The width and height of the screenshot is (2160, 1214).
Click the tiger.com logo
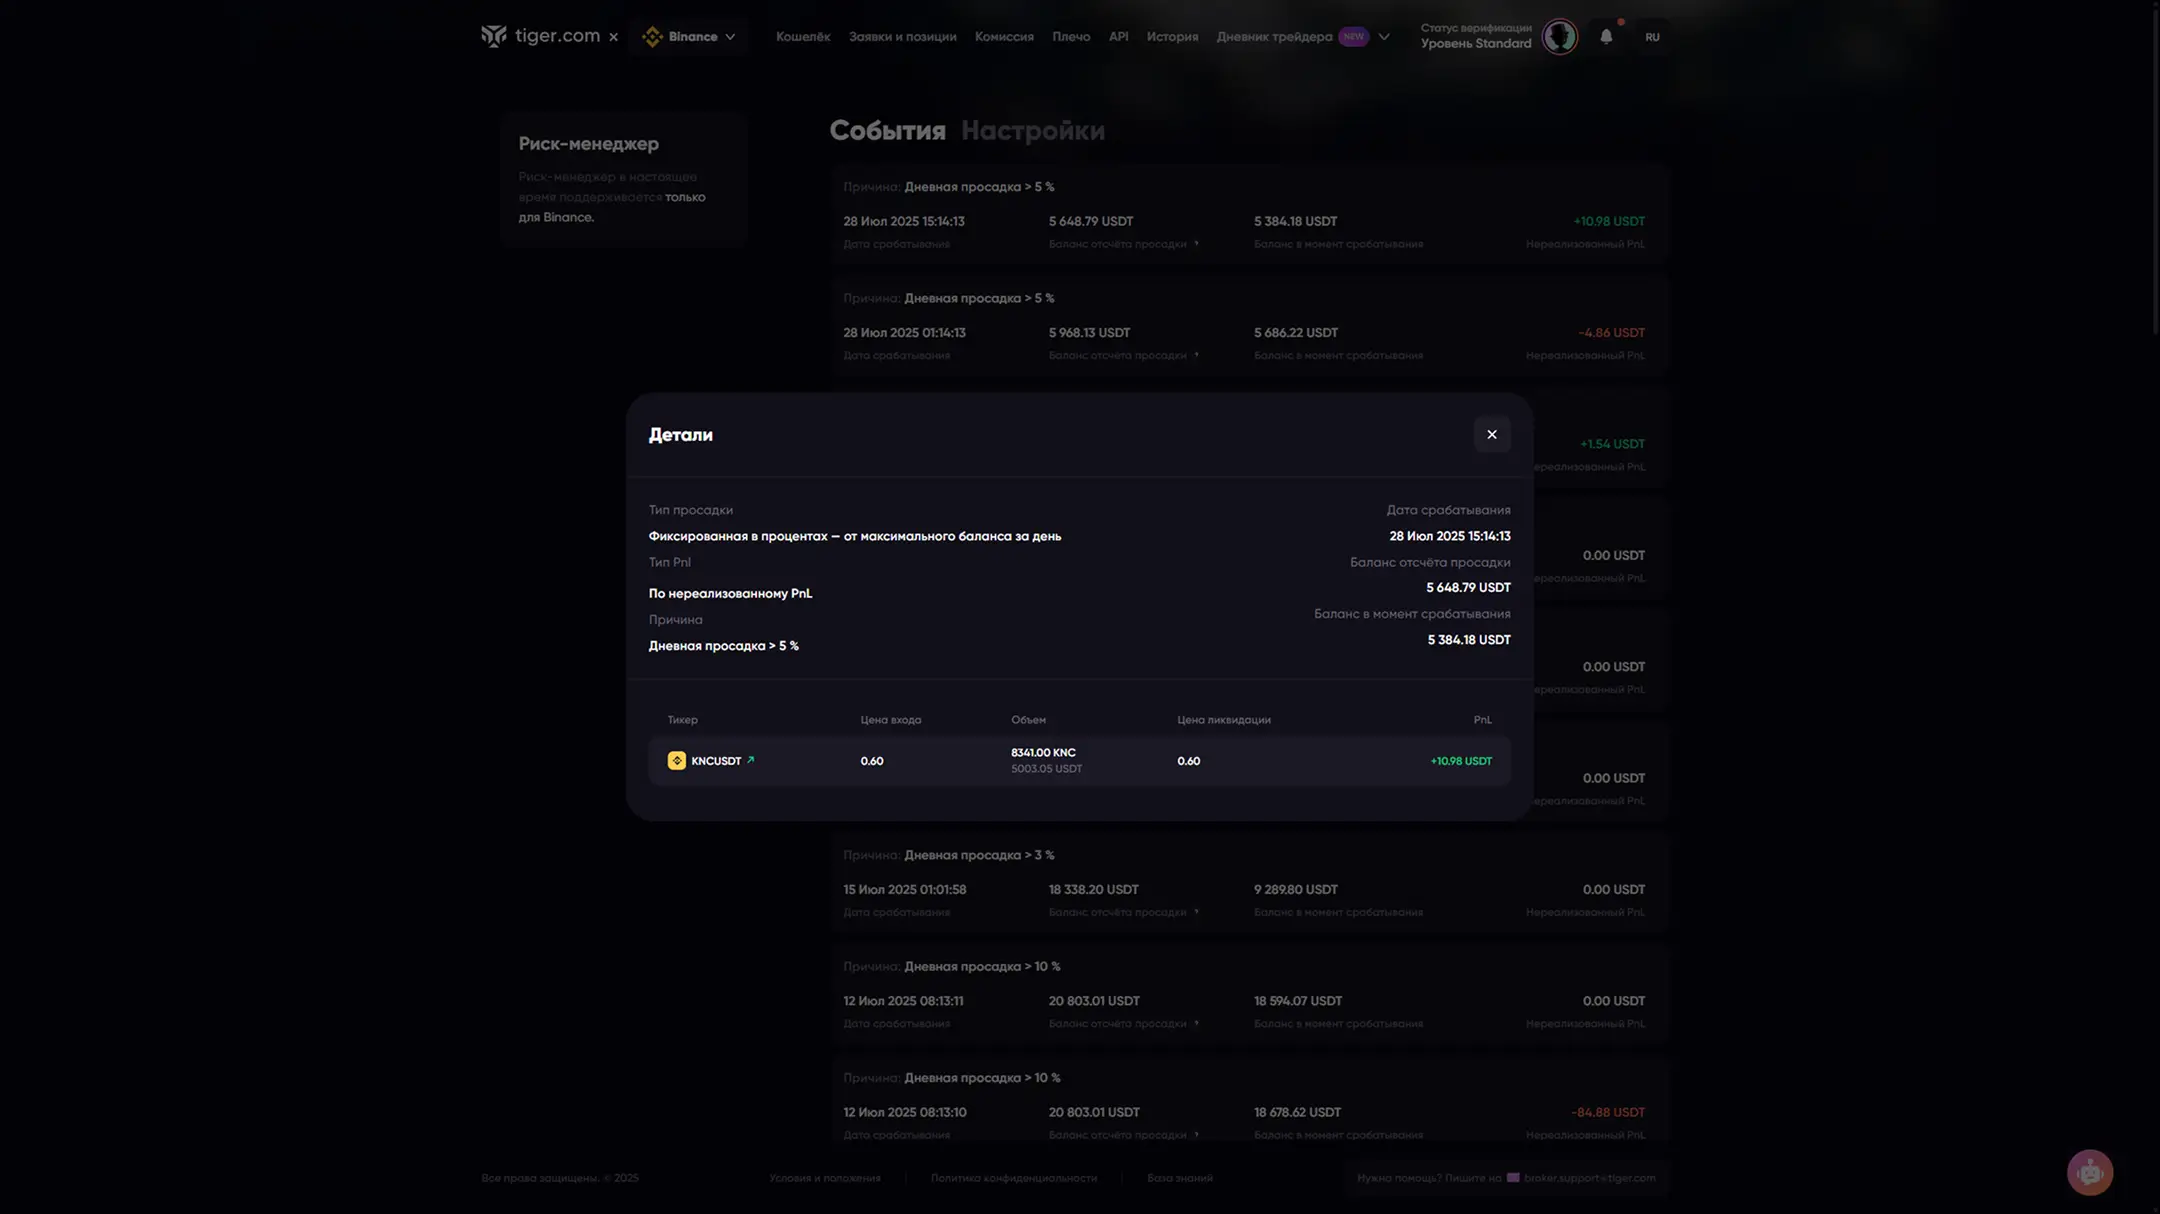pyautogui.click(x=540, y=36)
